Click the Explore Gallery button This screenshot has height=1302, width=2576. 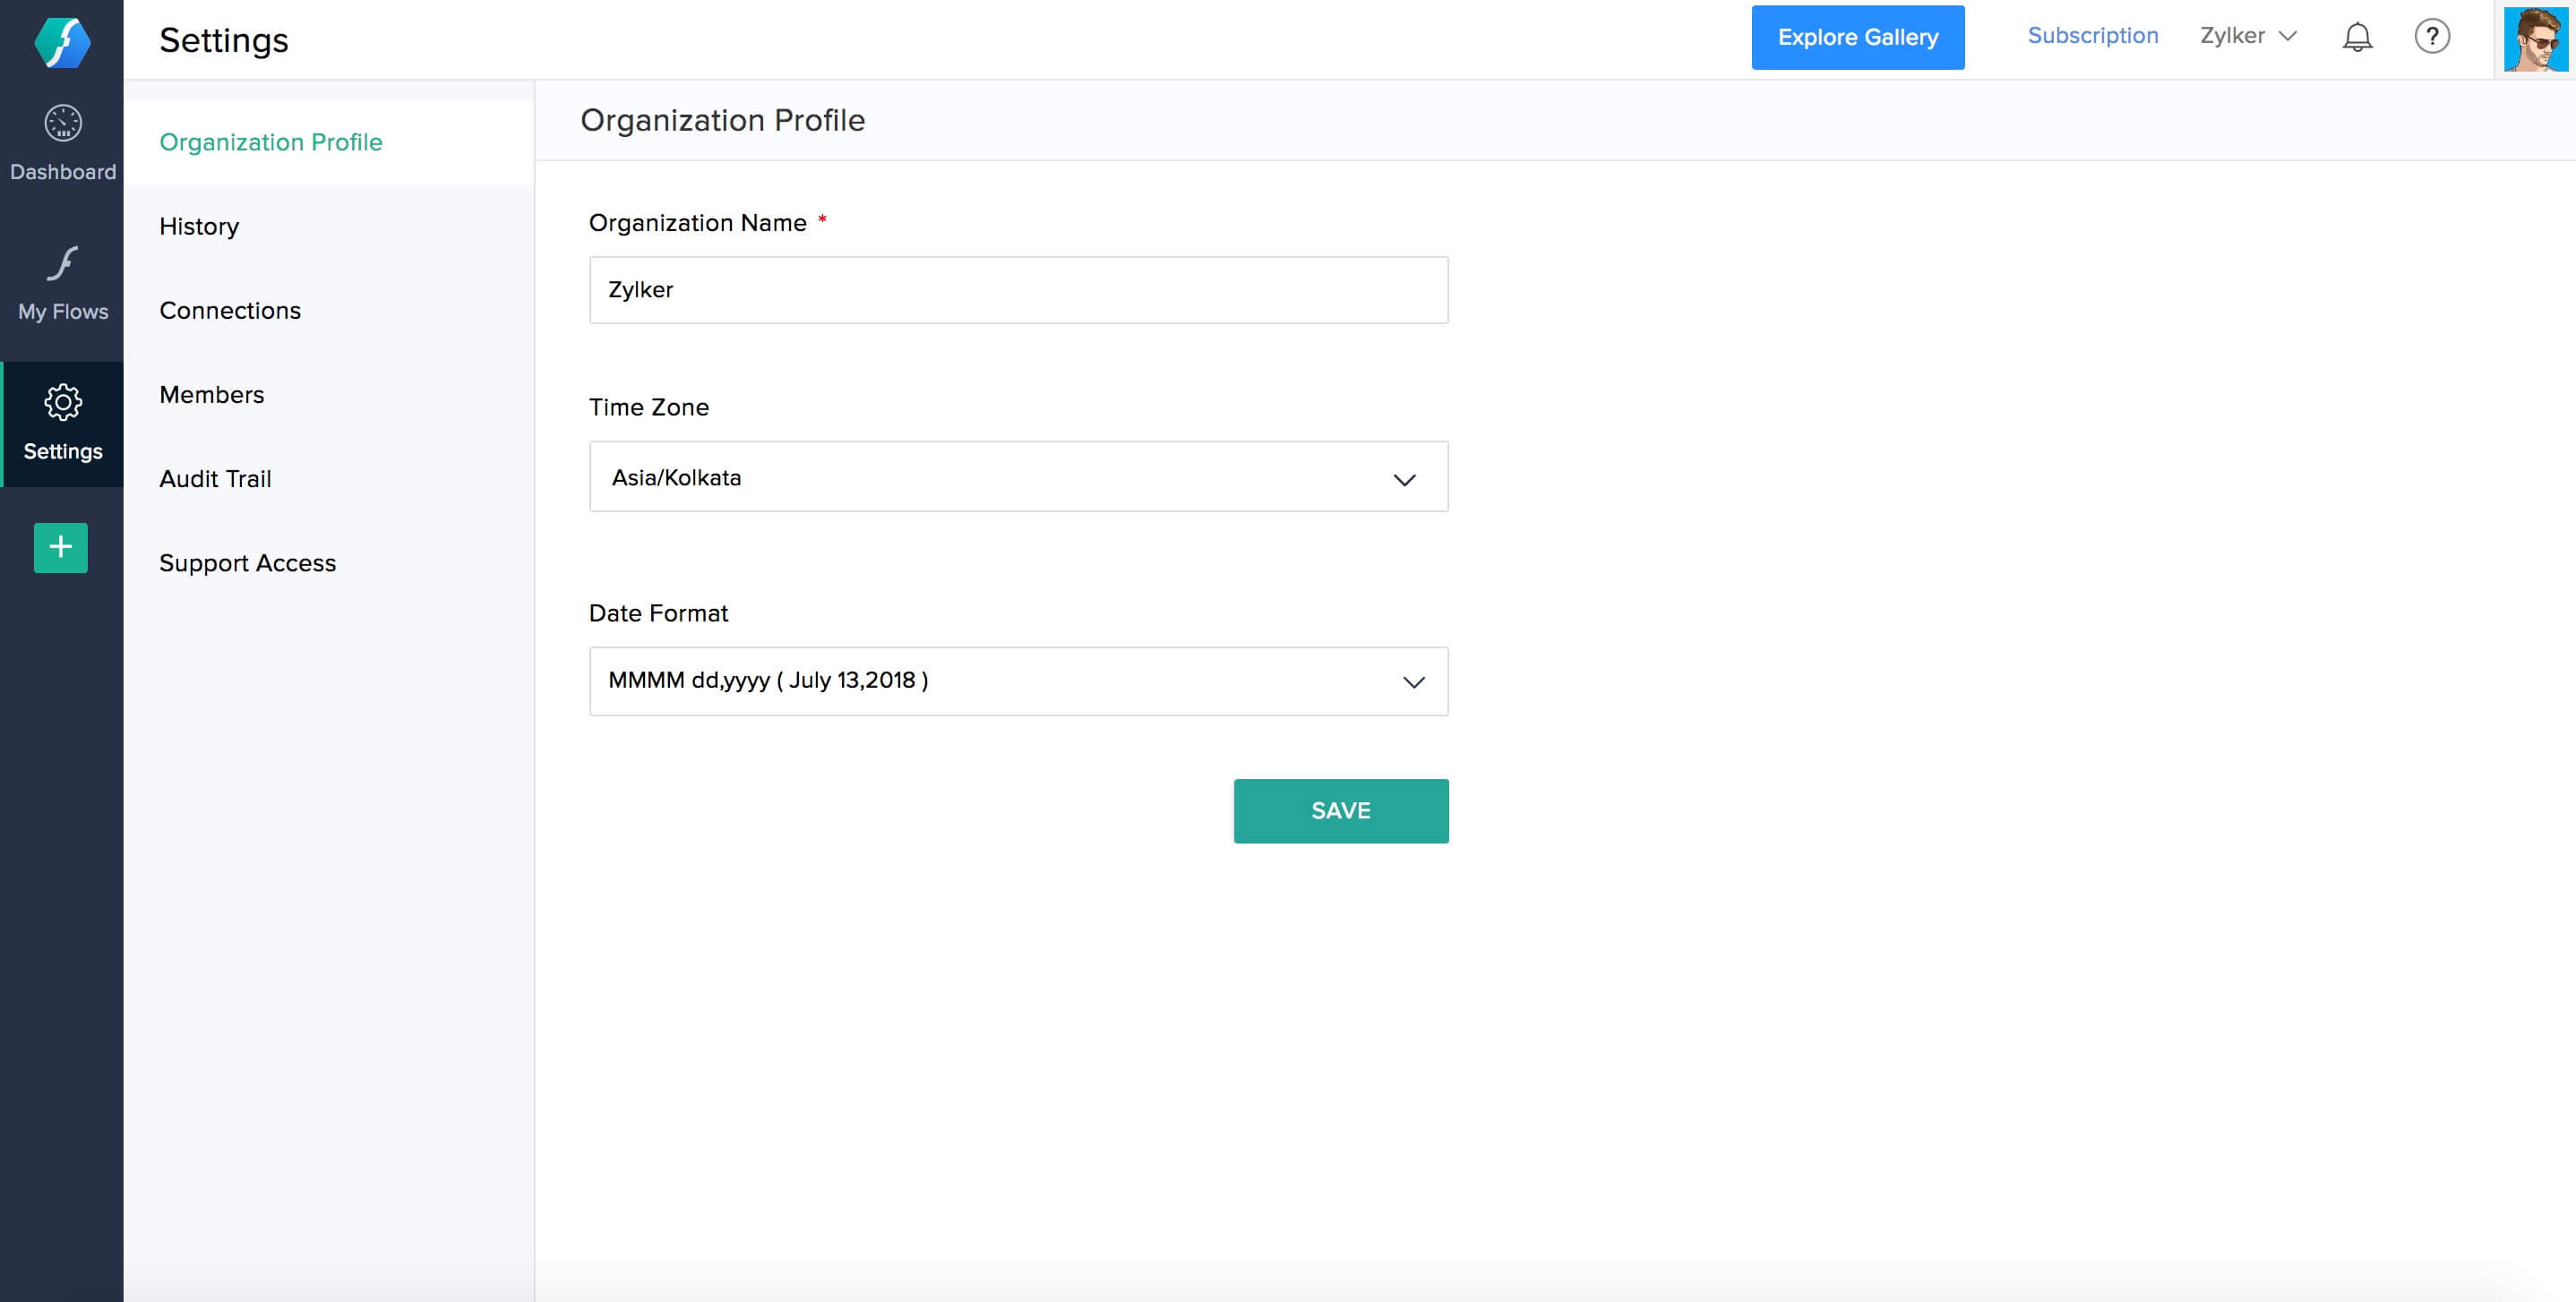click(x=1857, y=38)
